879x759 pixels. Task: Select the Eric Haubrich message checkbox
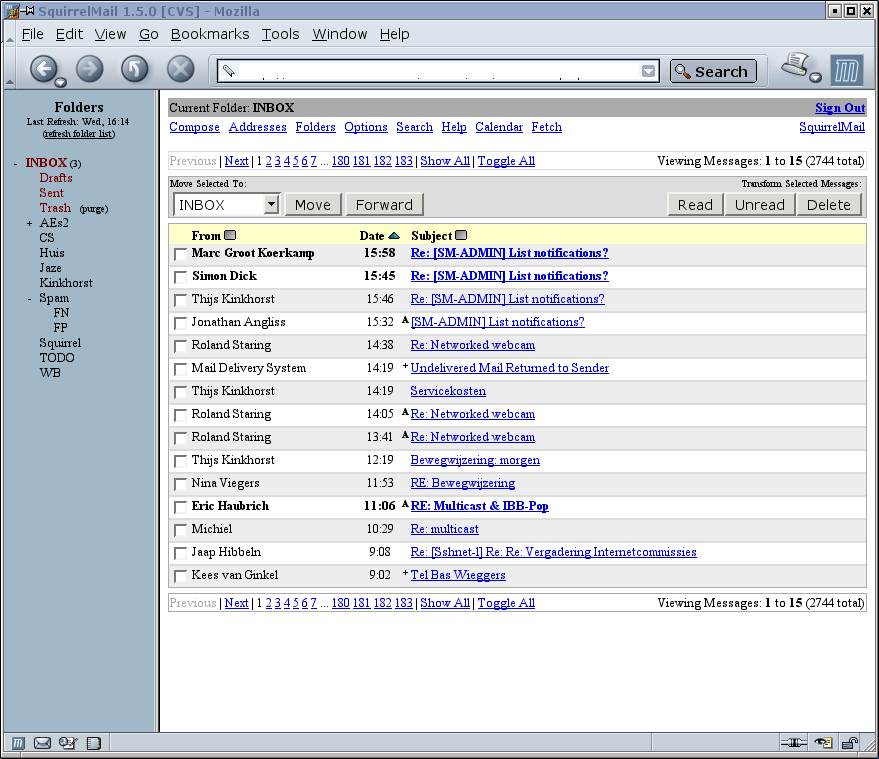(180, 507)
